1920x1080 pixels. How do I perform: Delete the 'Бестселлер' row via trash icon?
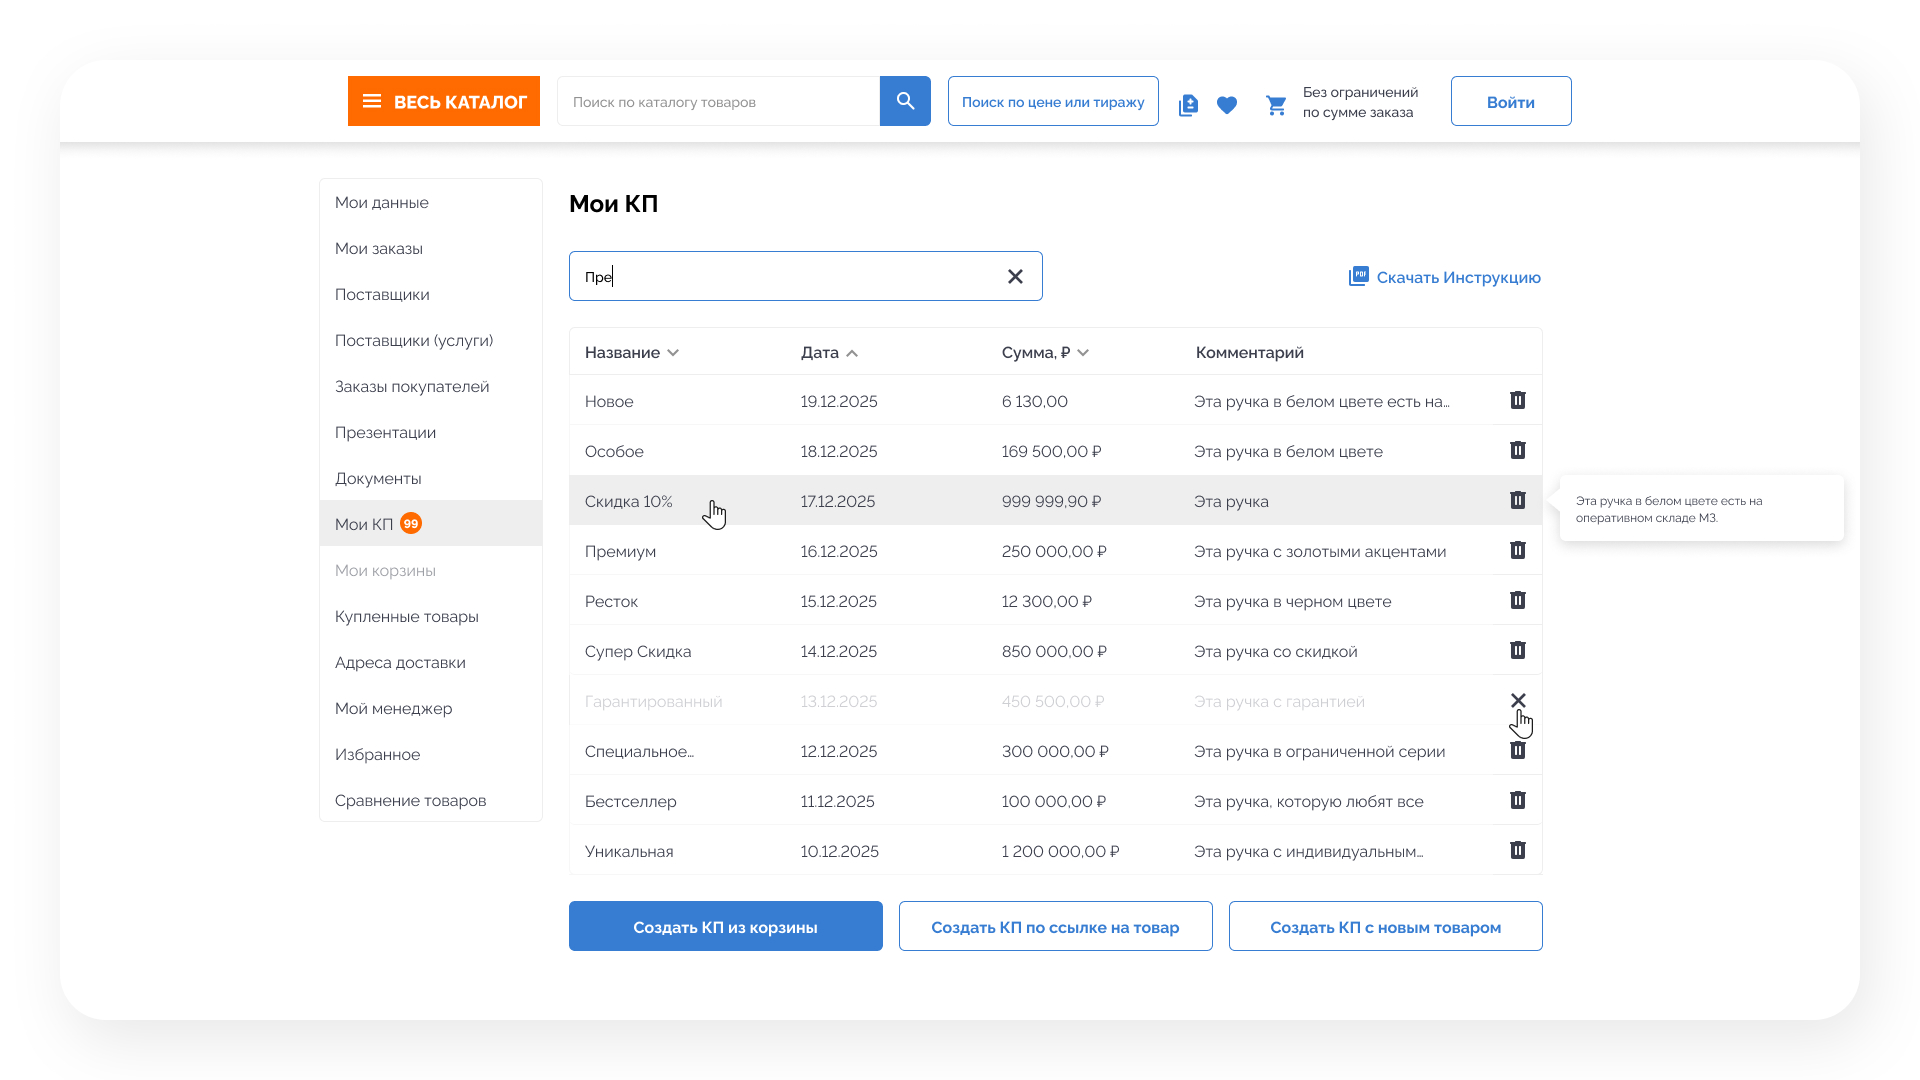1517,800
